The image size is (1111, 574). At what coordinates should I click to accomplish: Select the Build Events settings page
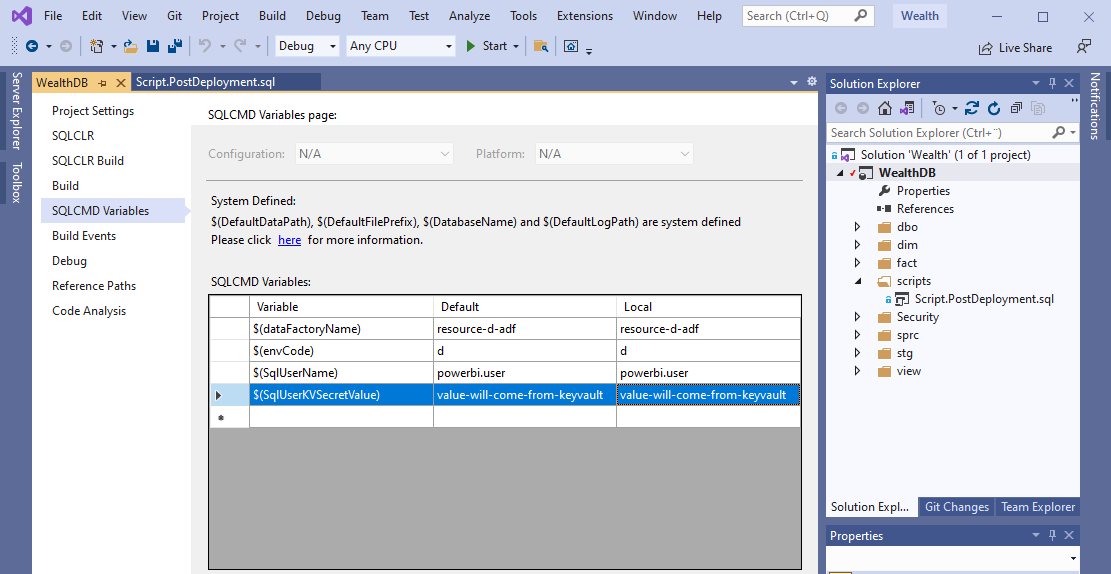84,236
